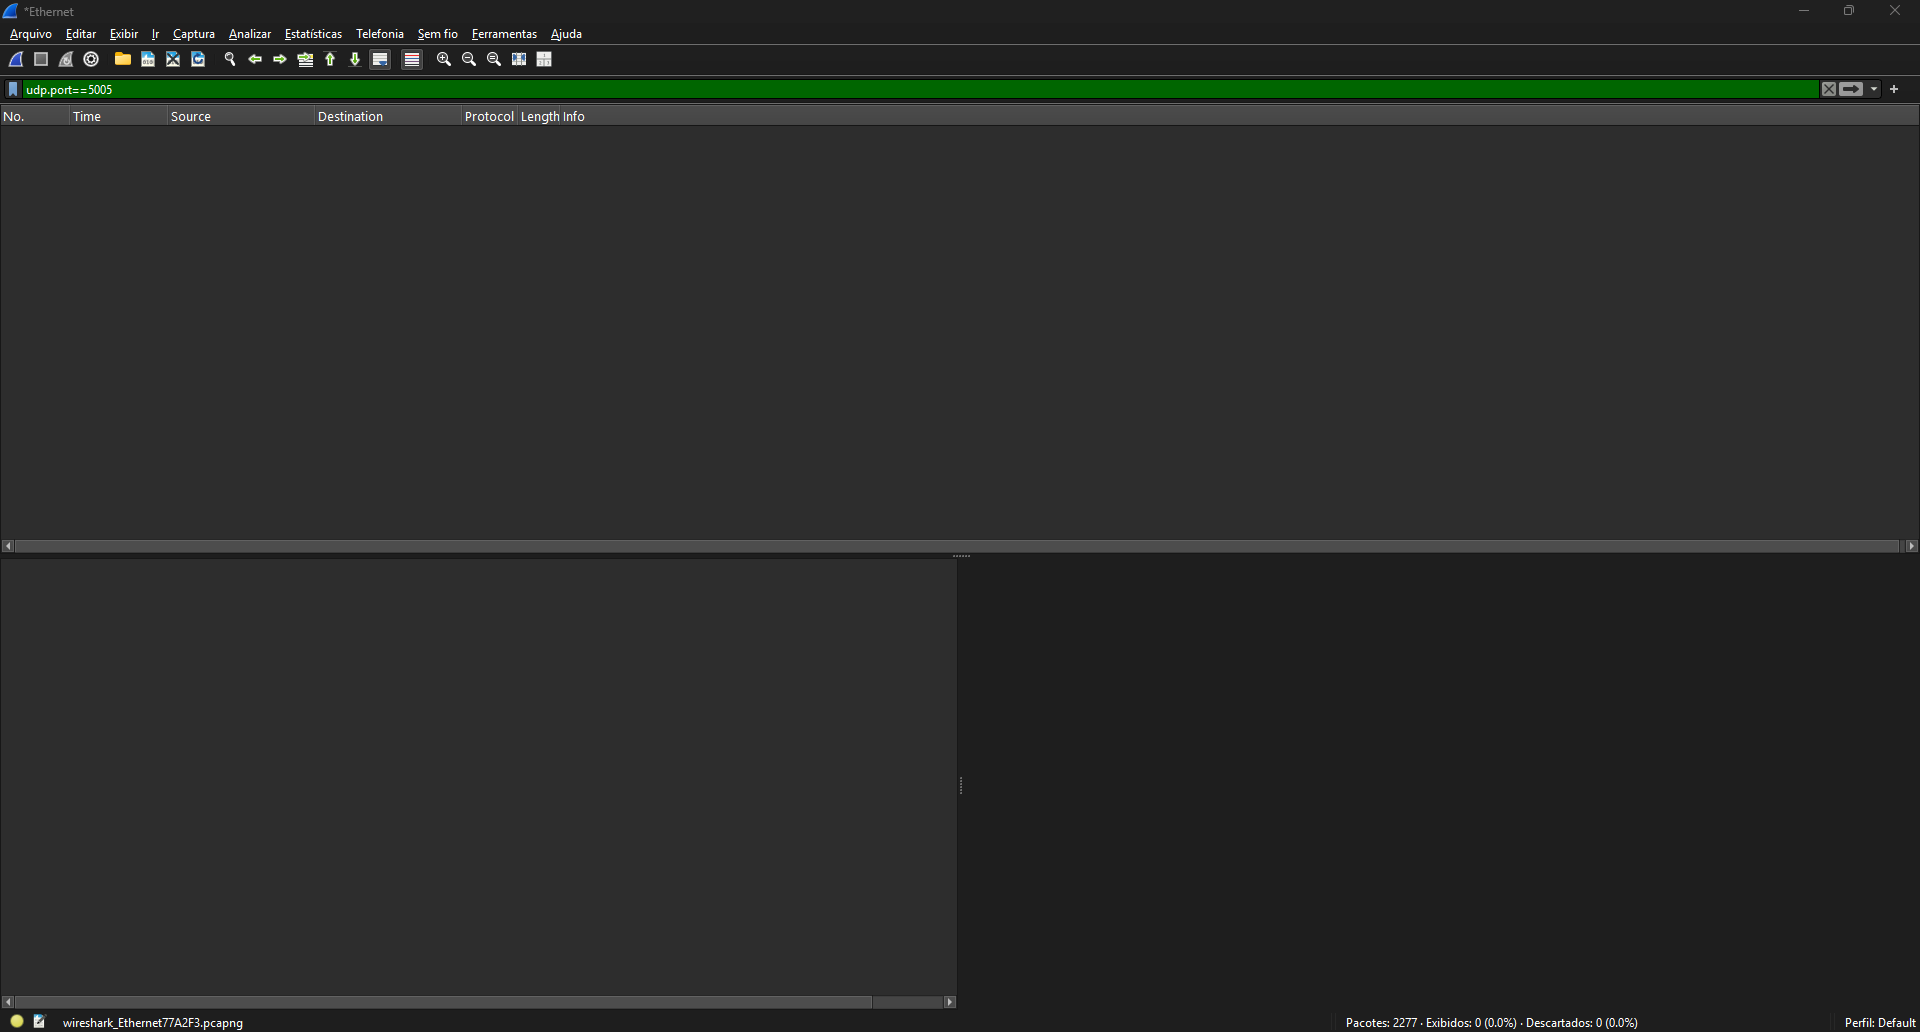The image size is (1920, 1032).
Task: Open the display filter bookmark menu
Action: 13,90
